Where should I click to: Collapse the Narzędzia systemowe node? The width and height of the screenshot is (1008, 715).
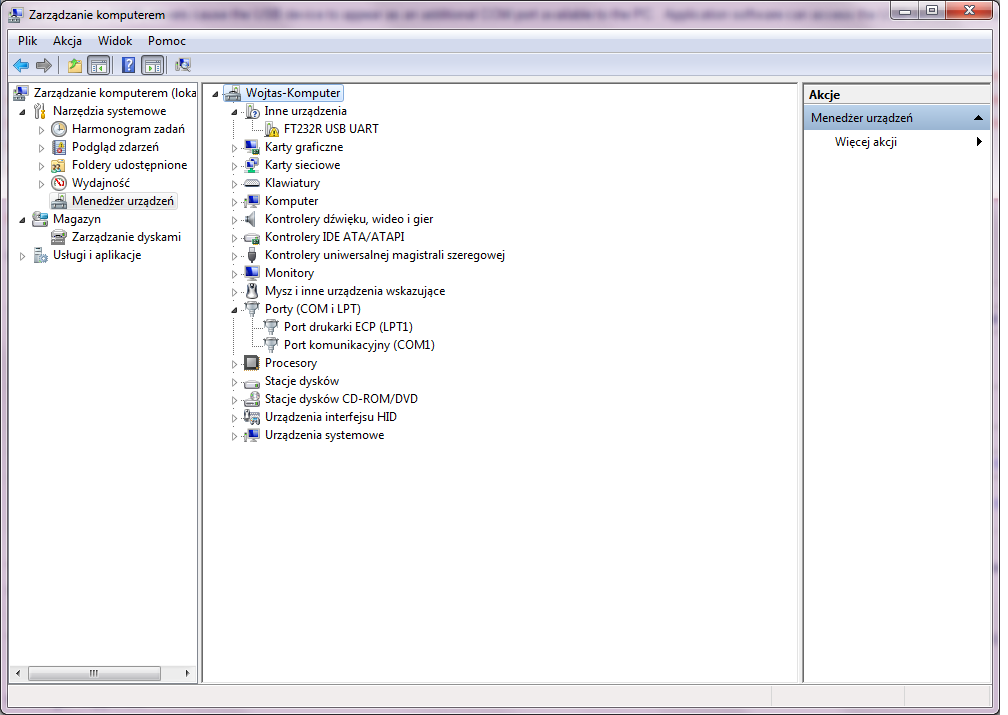[22, 112]
